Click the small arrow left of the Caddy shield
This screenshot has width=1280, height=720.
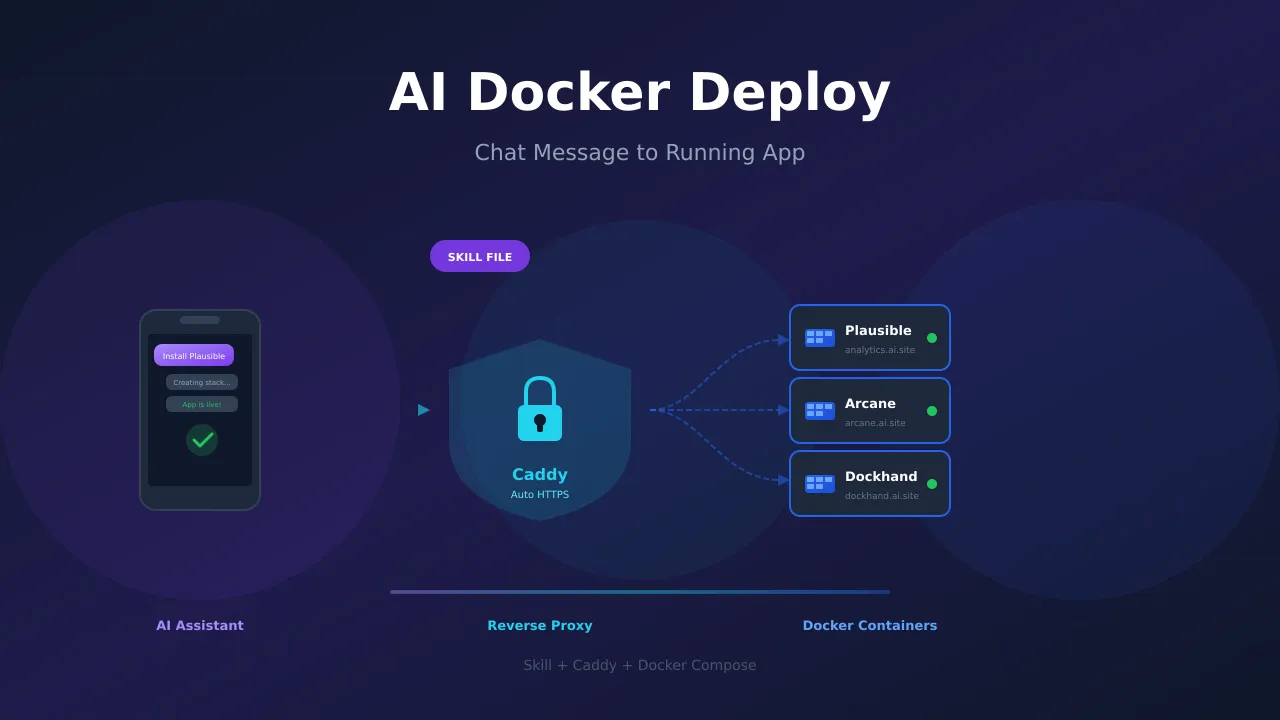[x=424, y=410]
